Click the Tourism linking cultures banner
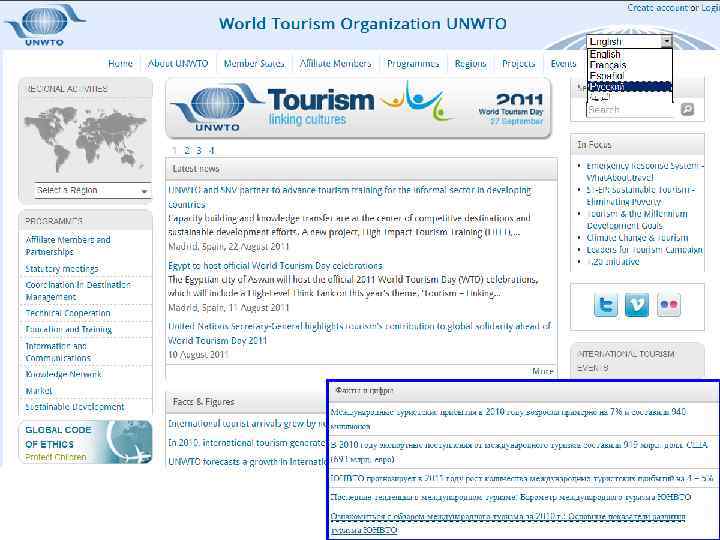 tap(358, 108)
